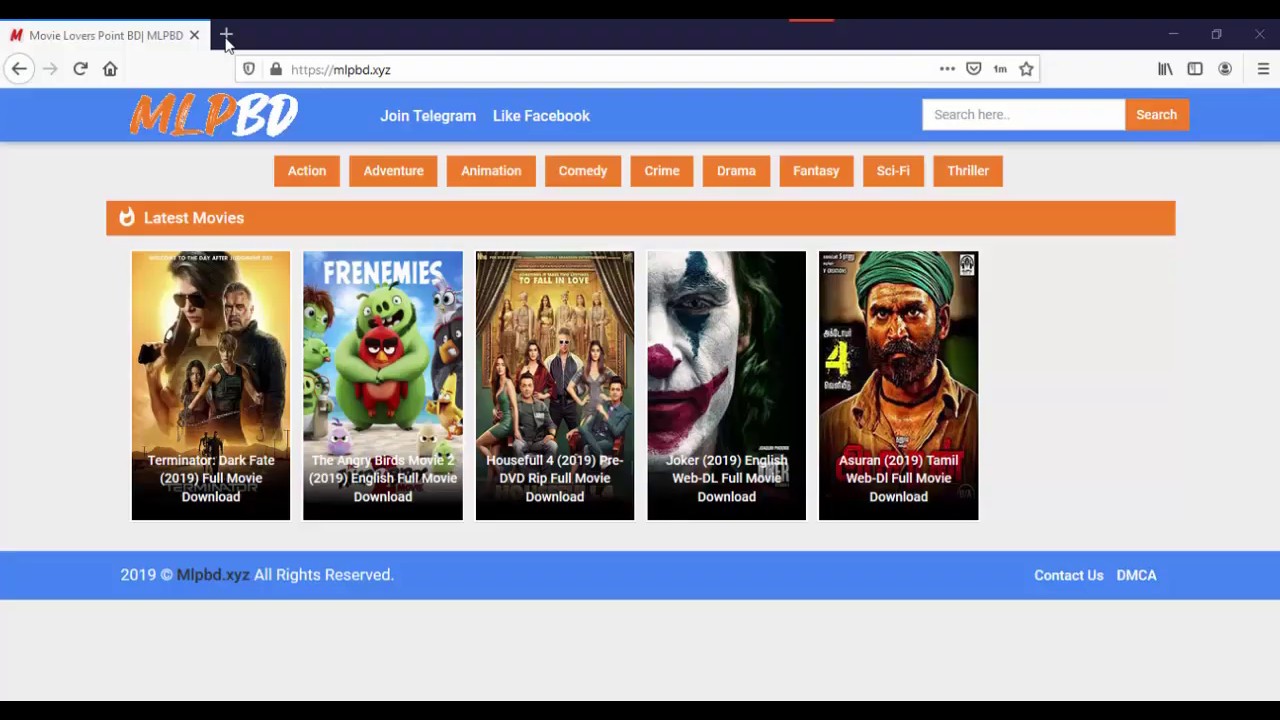The height and width of the screenshot is (720, 1280).
Task: Open the DMCA page
Action: click(1136, 575)
